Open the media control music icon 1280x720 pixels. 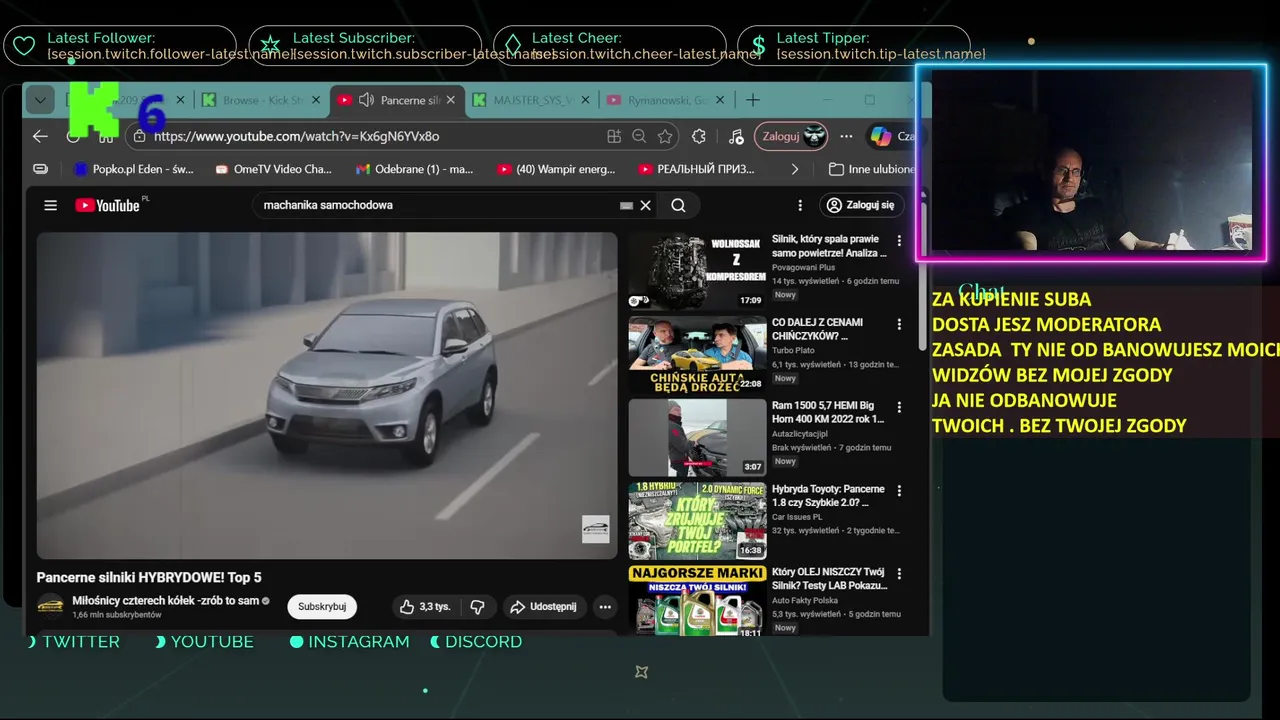(736, 136)
